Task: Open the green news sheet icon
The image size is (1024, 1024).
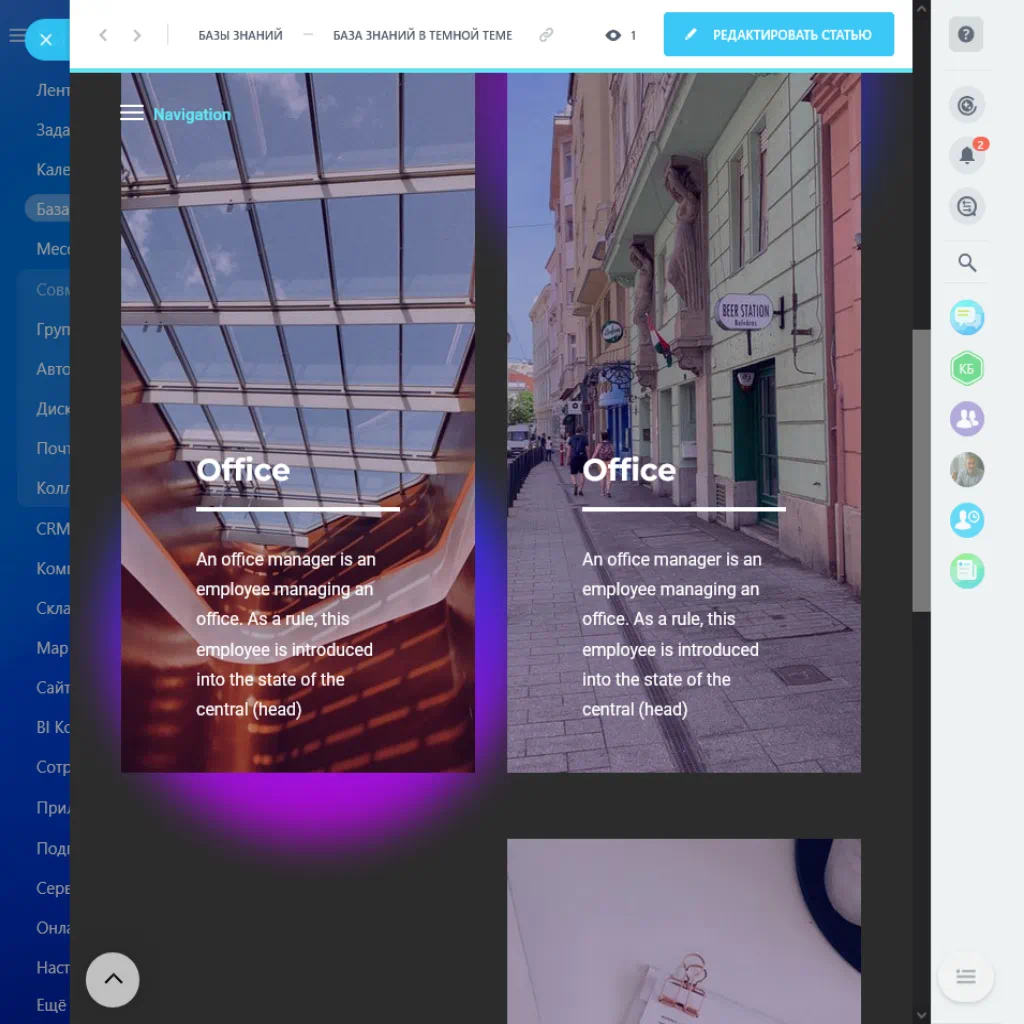Action: 967,571
